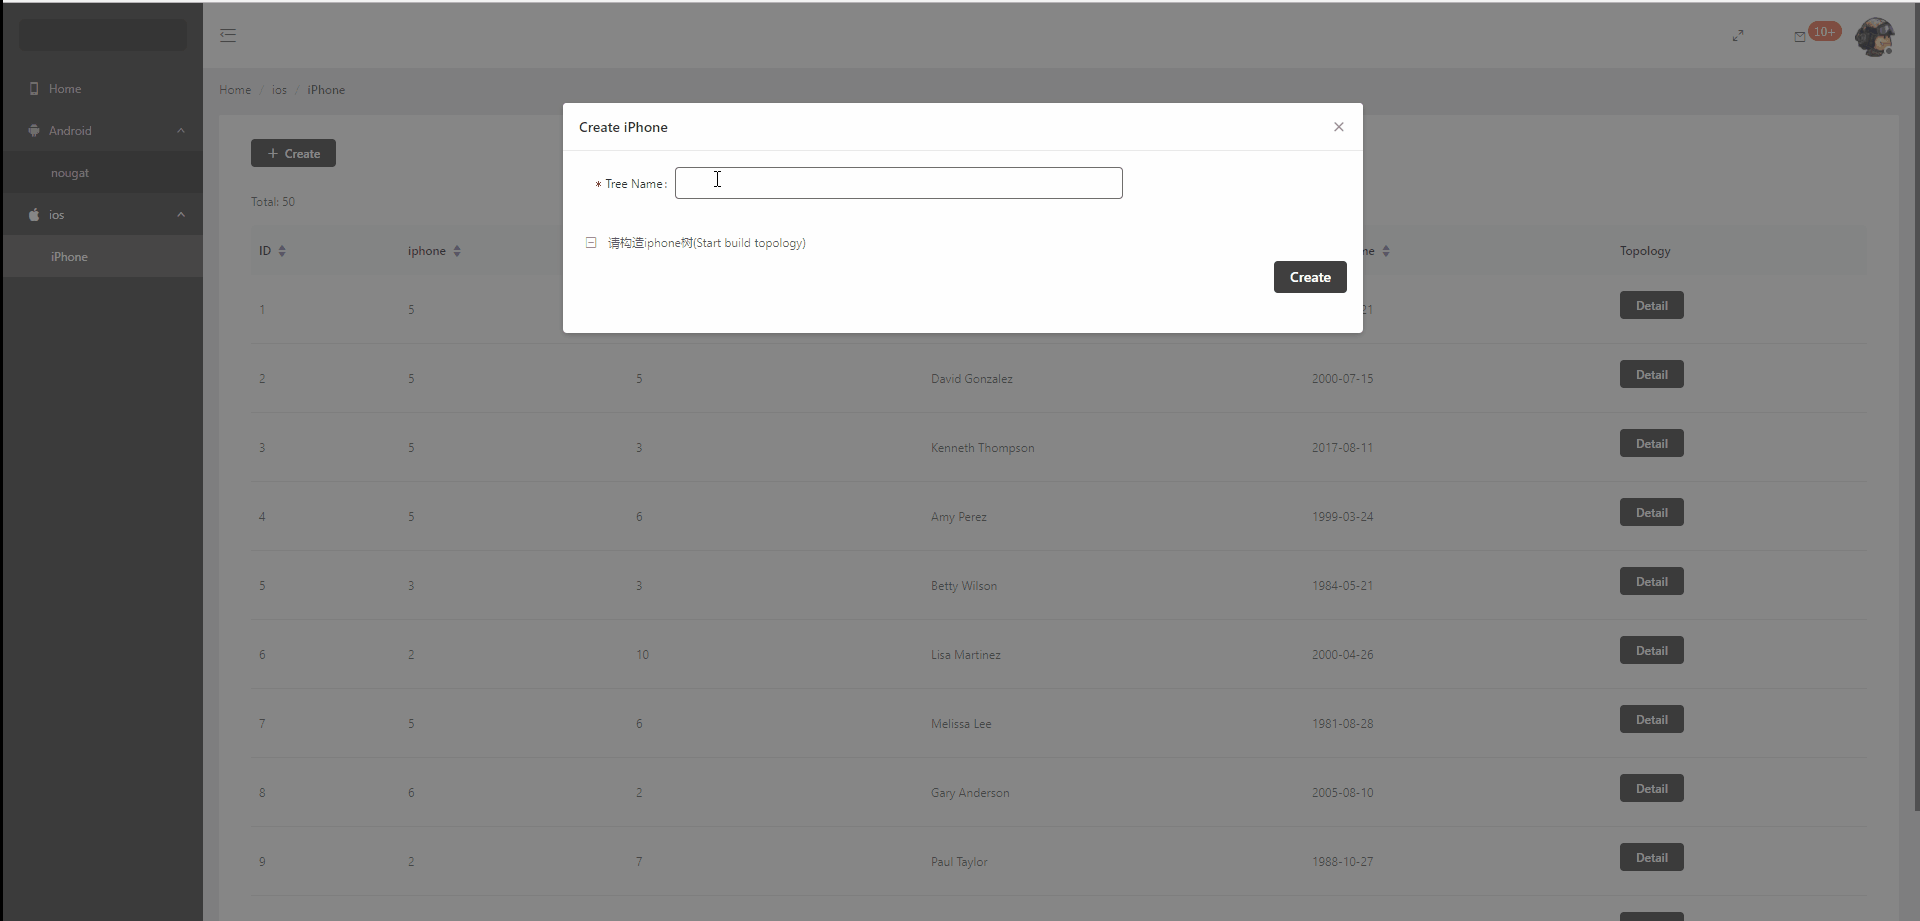Screen dimensions: 1920x921
Task: Click the Create iPhone dialog title
Action: pyautogui.click(x=623, y=127)
